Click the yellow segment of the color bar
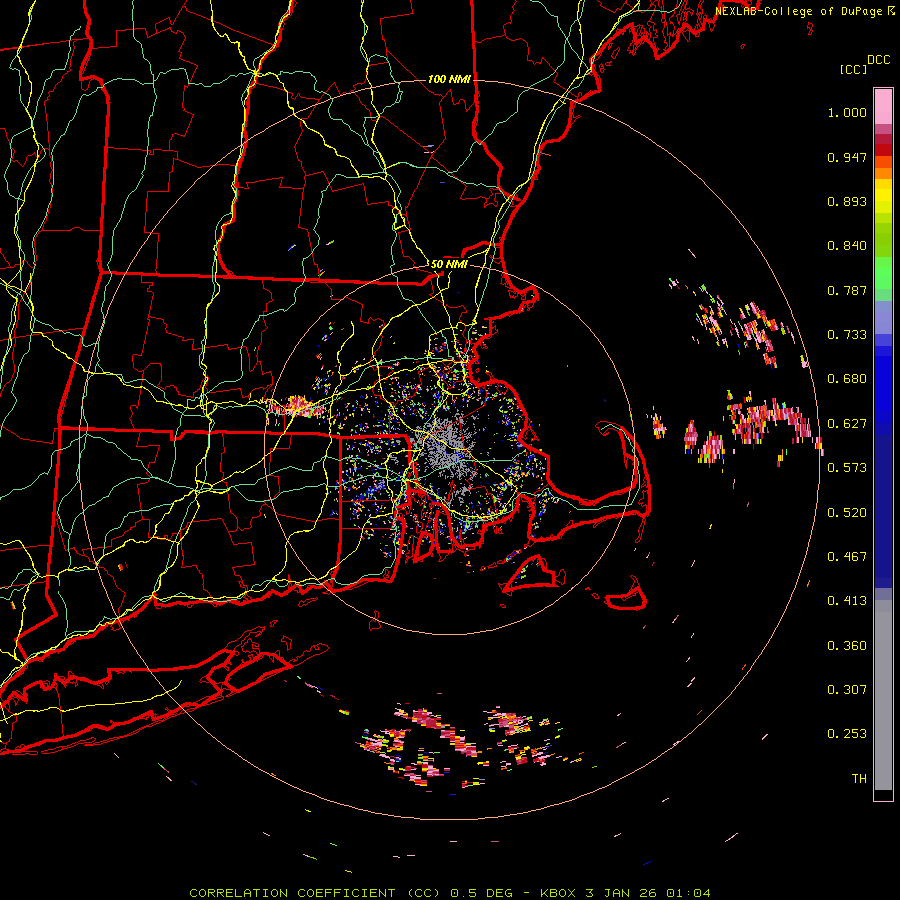The width and height of the screenshot is (900, 900). click(x=883, y=196)
